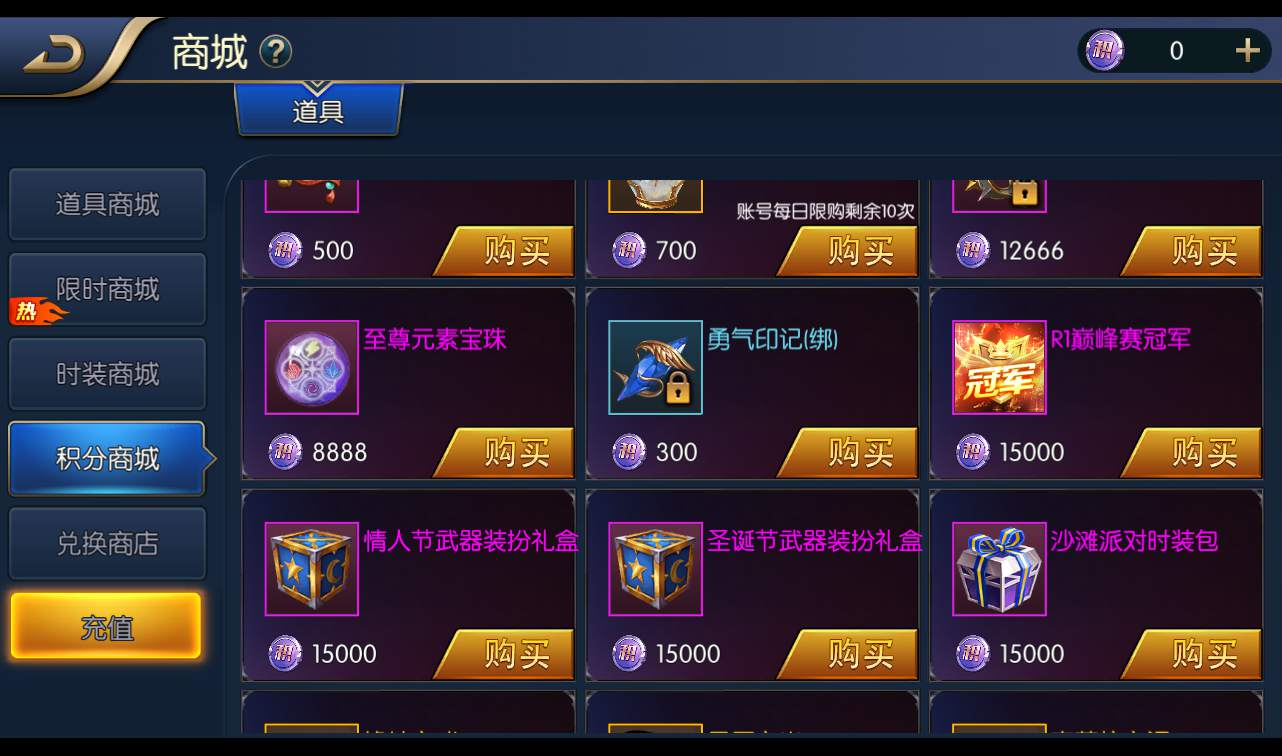Screen dimensions: 1282x756
Task: Buy the 300-point 勇气印记 item
Action: click(x=849, y=453)
